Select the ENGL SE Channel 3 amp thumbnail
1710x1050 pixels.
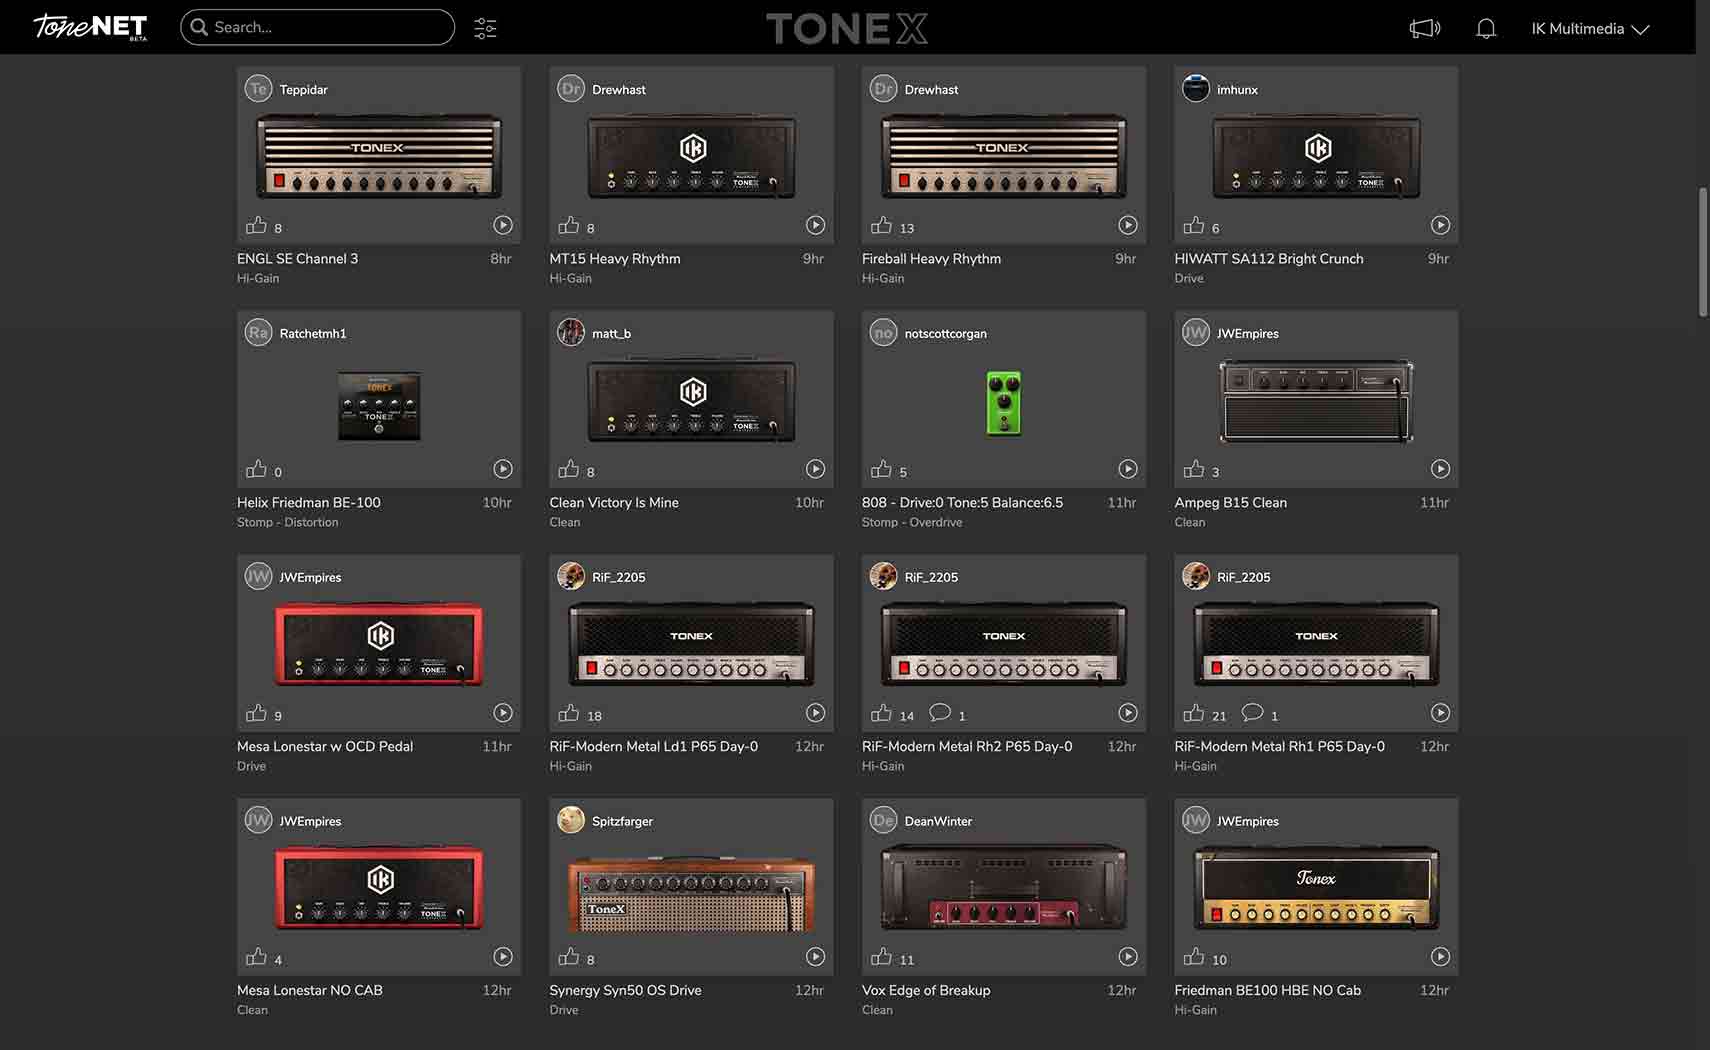pos(379,156)
